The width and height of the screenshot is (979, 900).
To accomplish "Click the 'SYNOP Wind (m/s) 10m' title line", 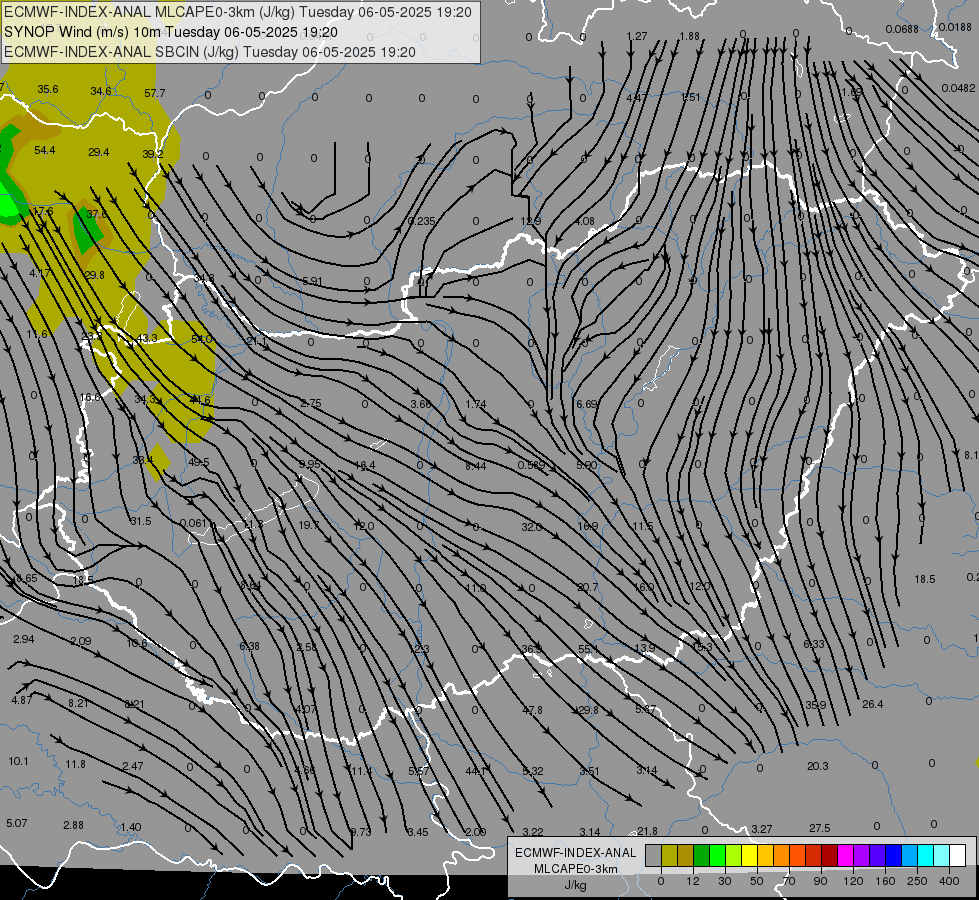I will [170, 32].
